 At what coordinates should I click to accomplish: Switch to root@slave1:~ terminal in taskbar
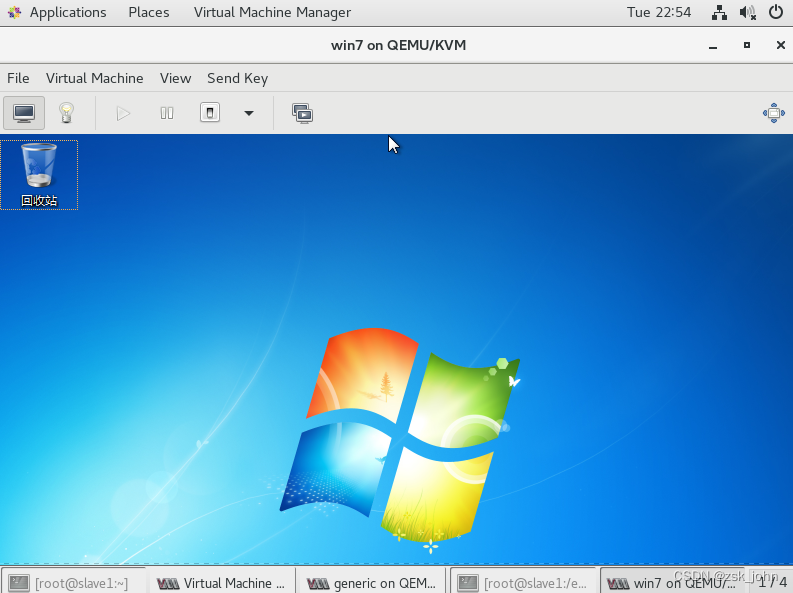(x=74, y=583)
